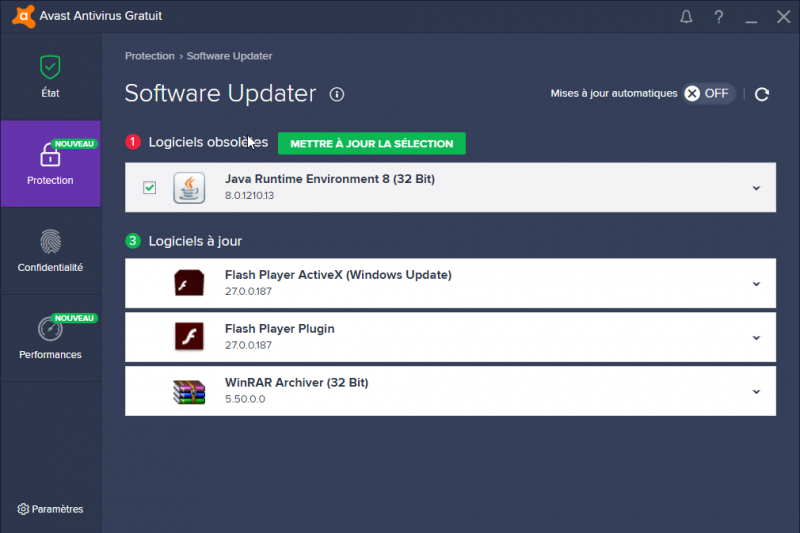
Task: Click Flash Player ActiveX (Windows Update) title
Action: click(x=338, y=275)
